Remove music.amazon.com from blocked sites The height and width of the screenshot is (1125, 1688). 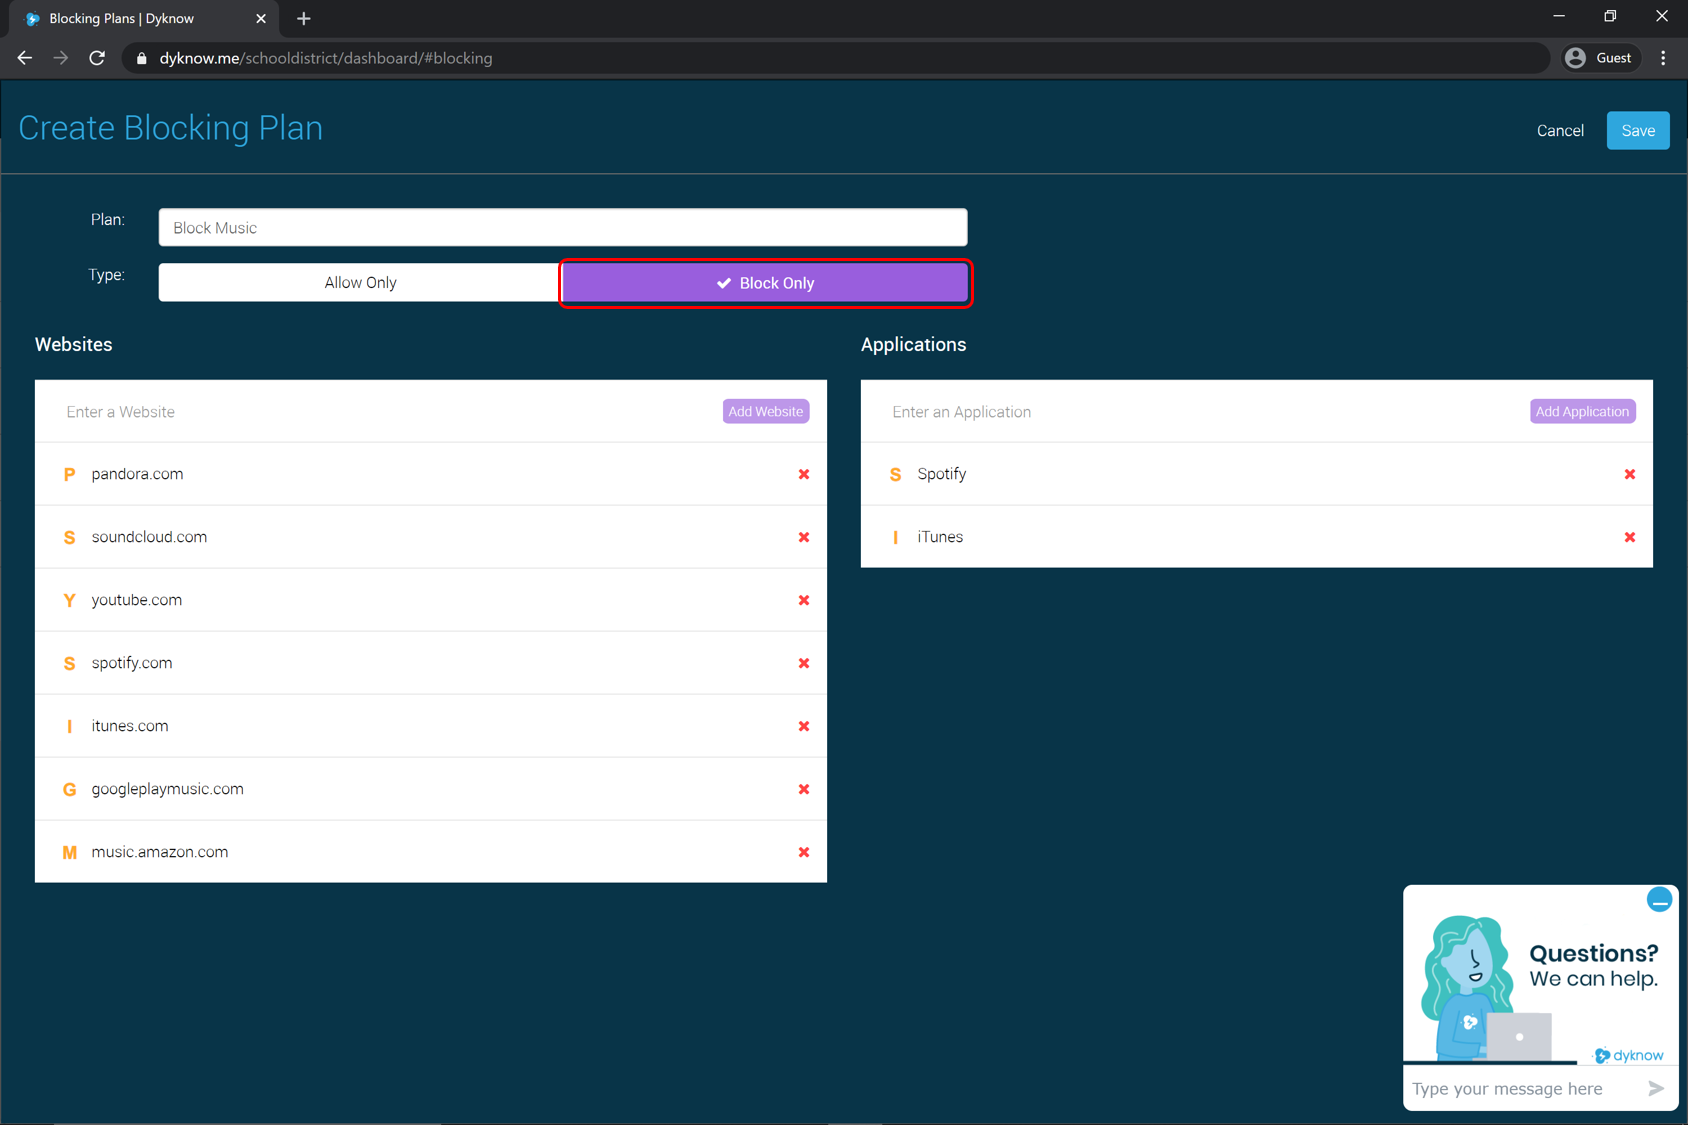(x=803, y=852)
